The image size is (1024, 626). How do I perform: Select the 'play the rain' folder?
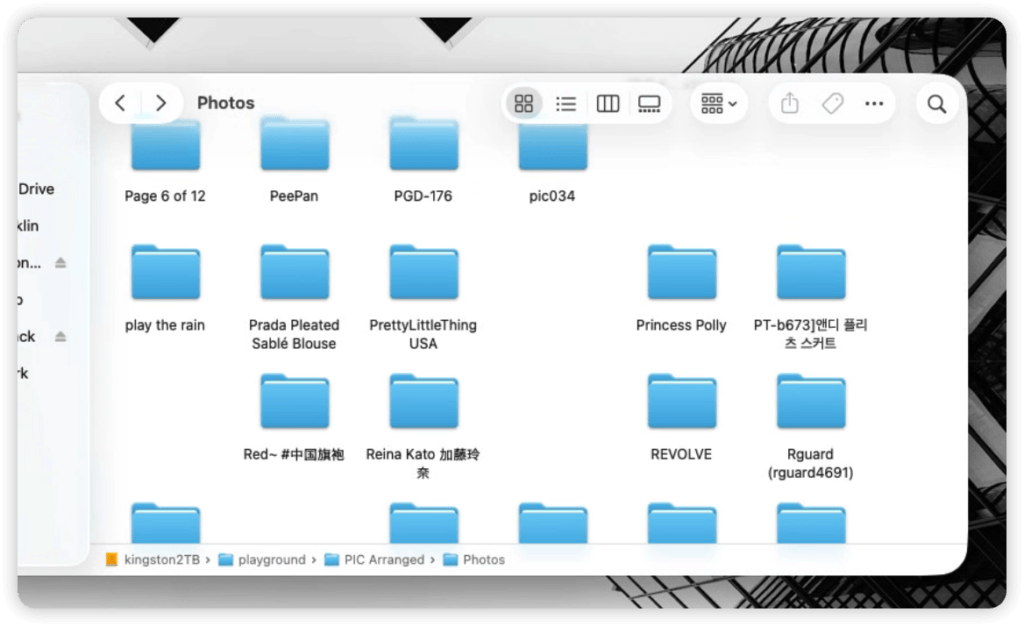165,272
